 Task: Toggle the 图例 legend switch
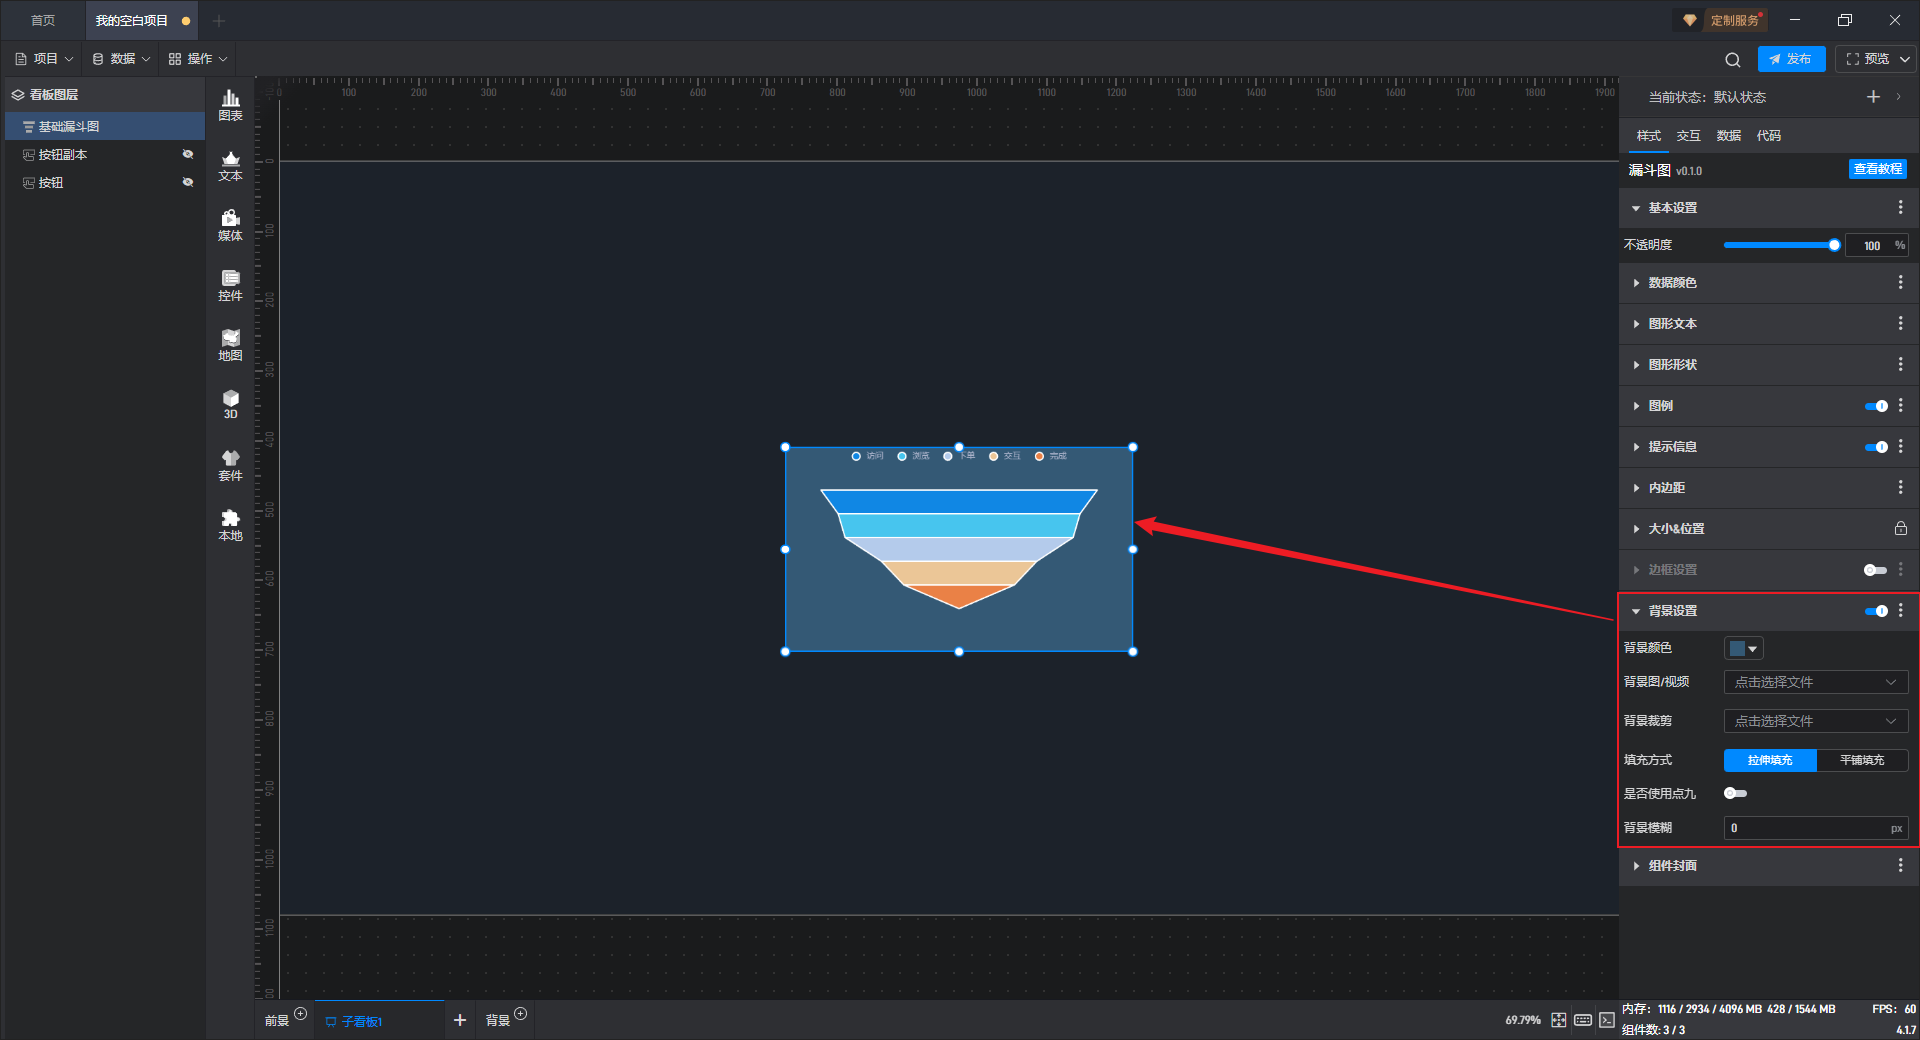point(1876,406)
